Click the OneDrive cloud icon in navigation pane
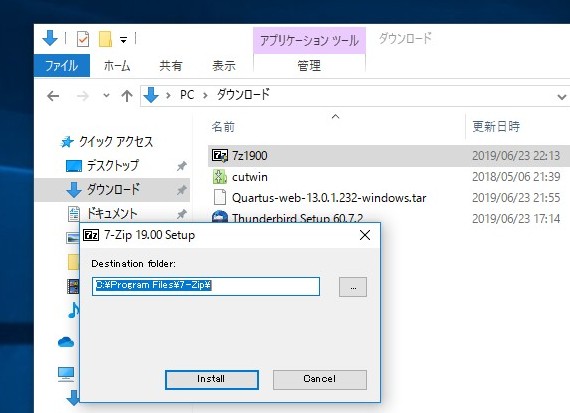570x413 pixels. (66, 342)
